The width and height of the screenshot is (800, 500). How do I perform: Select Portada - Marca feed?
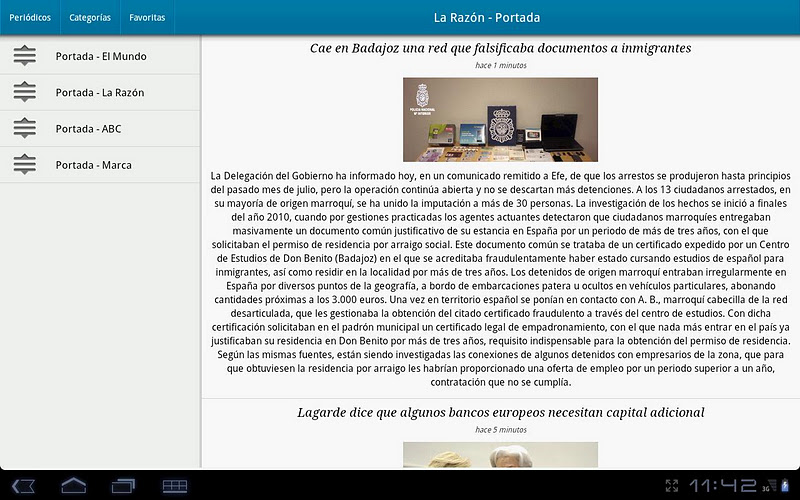coord(100,165)
